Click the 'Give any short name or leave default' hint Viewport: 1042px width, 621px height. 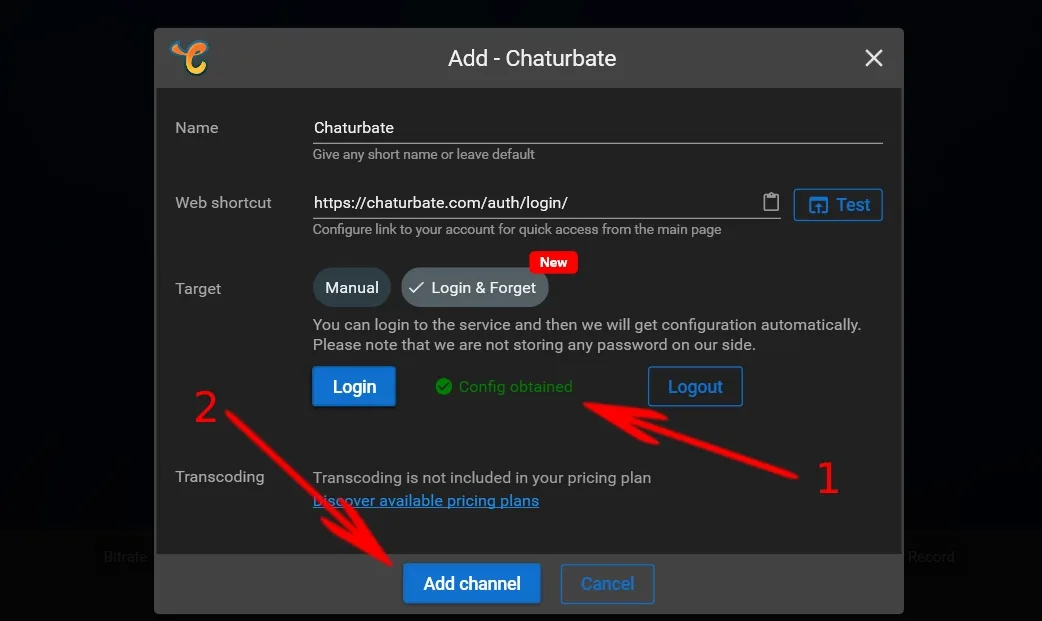point(424,154)
